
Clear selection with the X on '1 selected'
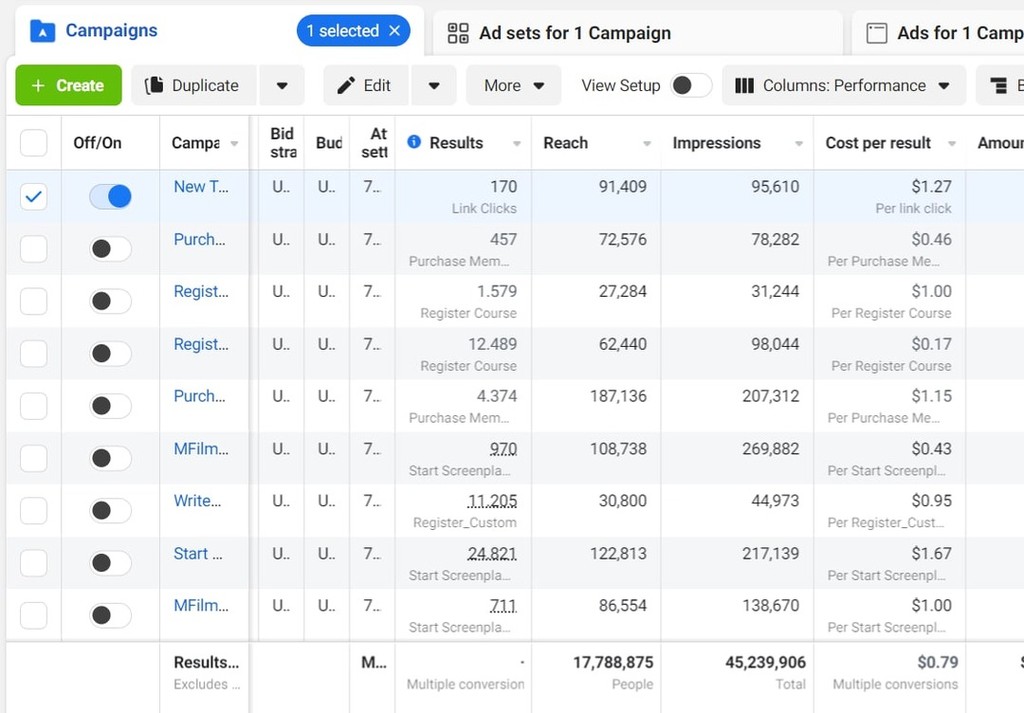click(394, 31)
